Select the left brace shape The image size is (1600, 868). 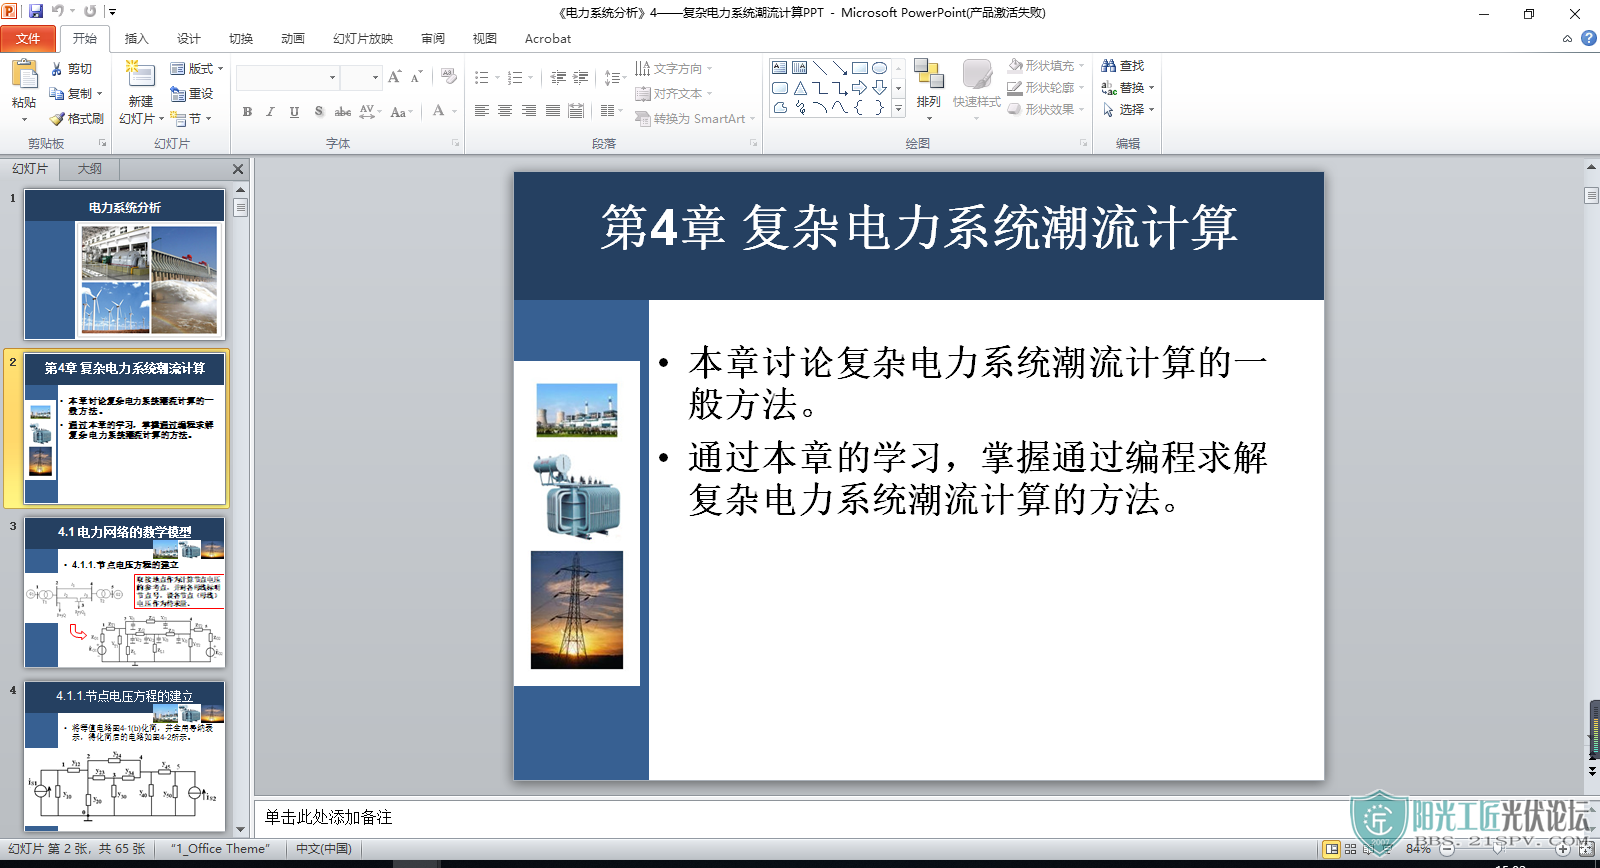tap(860, 108)
